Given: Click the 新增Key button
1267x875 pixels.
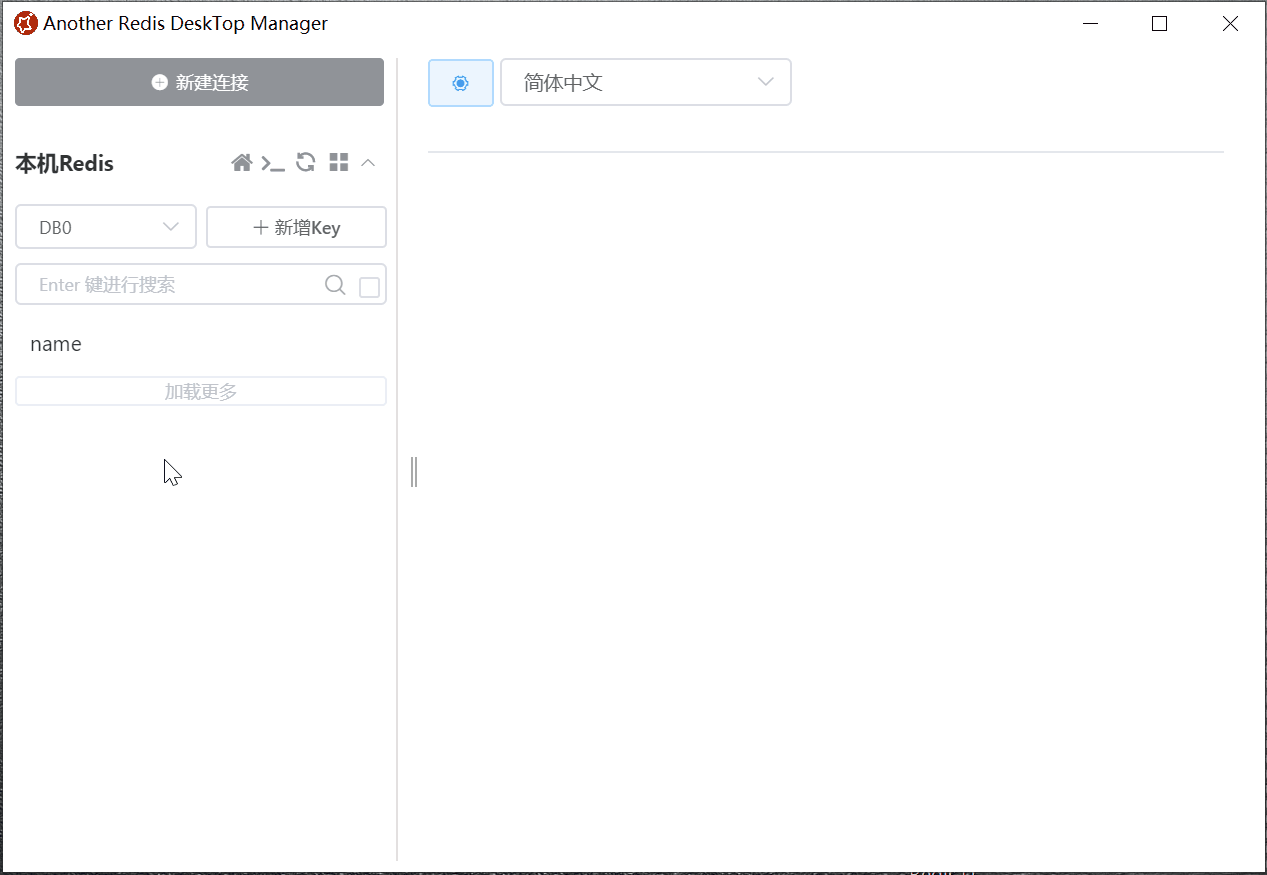Looking at the screenshot, I should [x=296, y=227].
